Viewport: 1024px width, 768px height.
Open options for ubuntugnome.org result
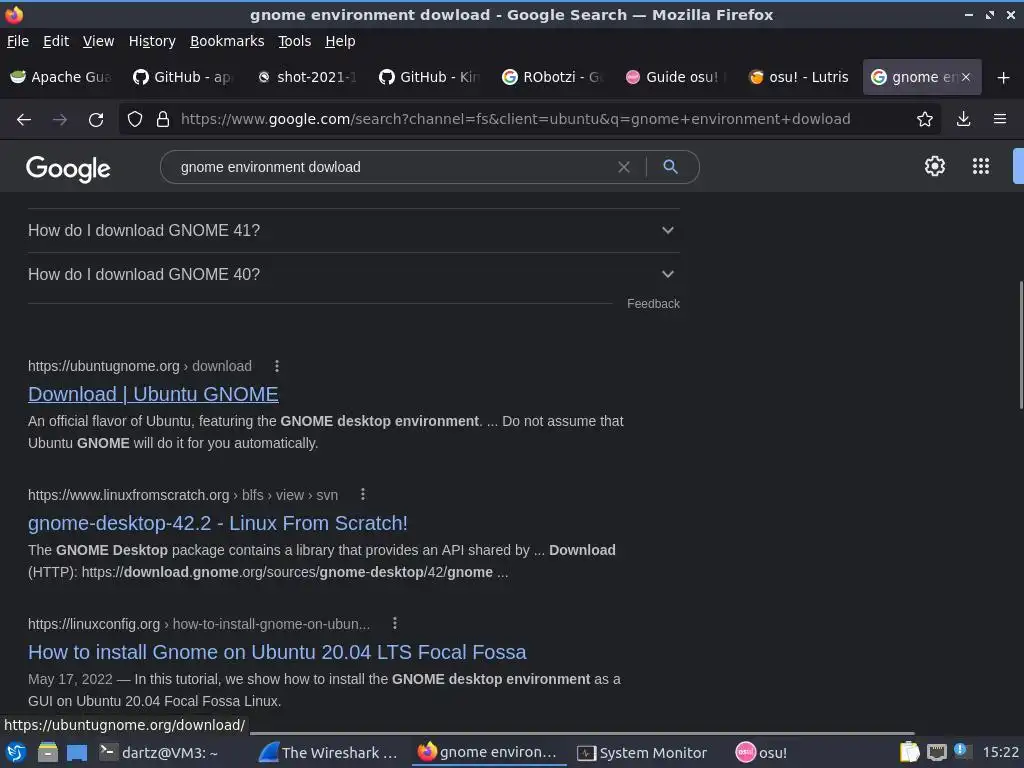click(x=277, y=366)
